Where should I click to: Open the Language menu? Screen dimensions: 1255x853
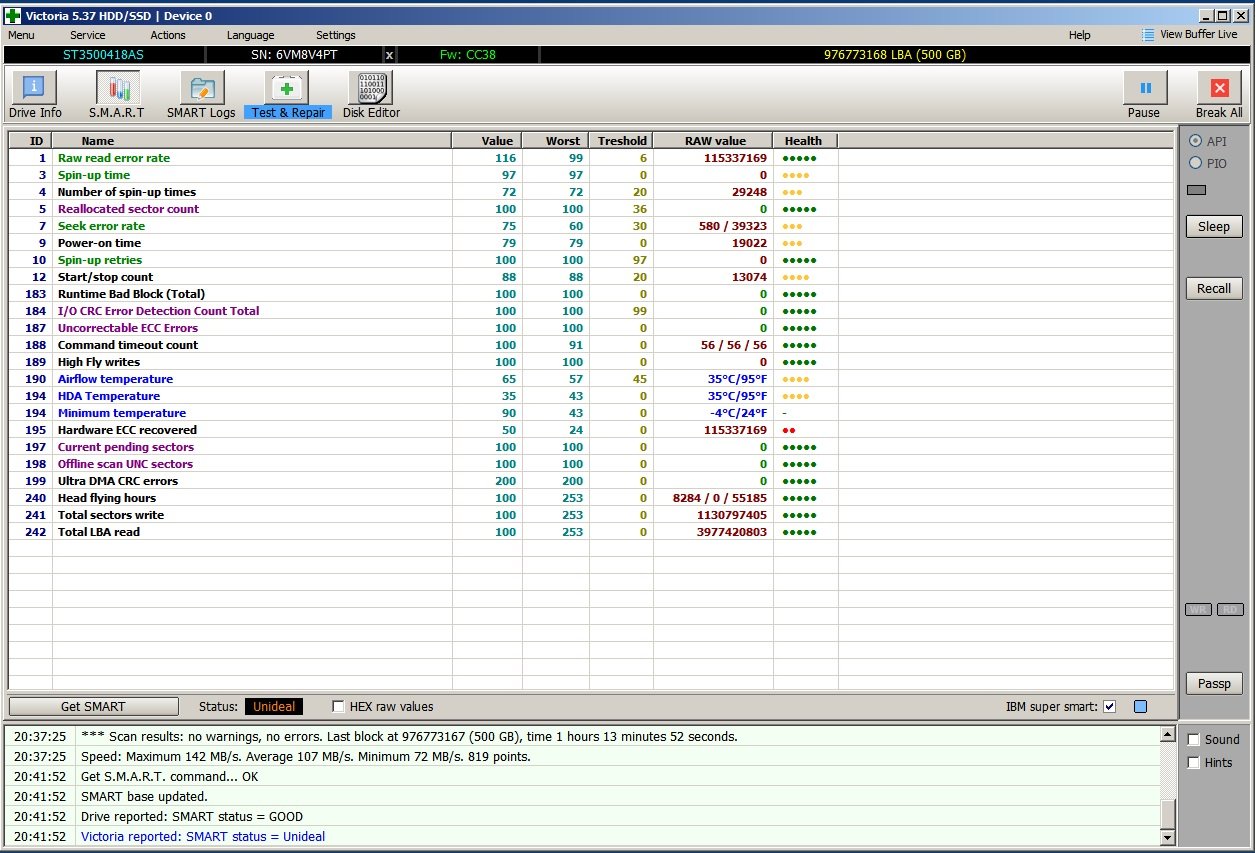pyautogui.click(x=250, y=35)
